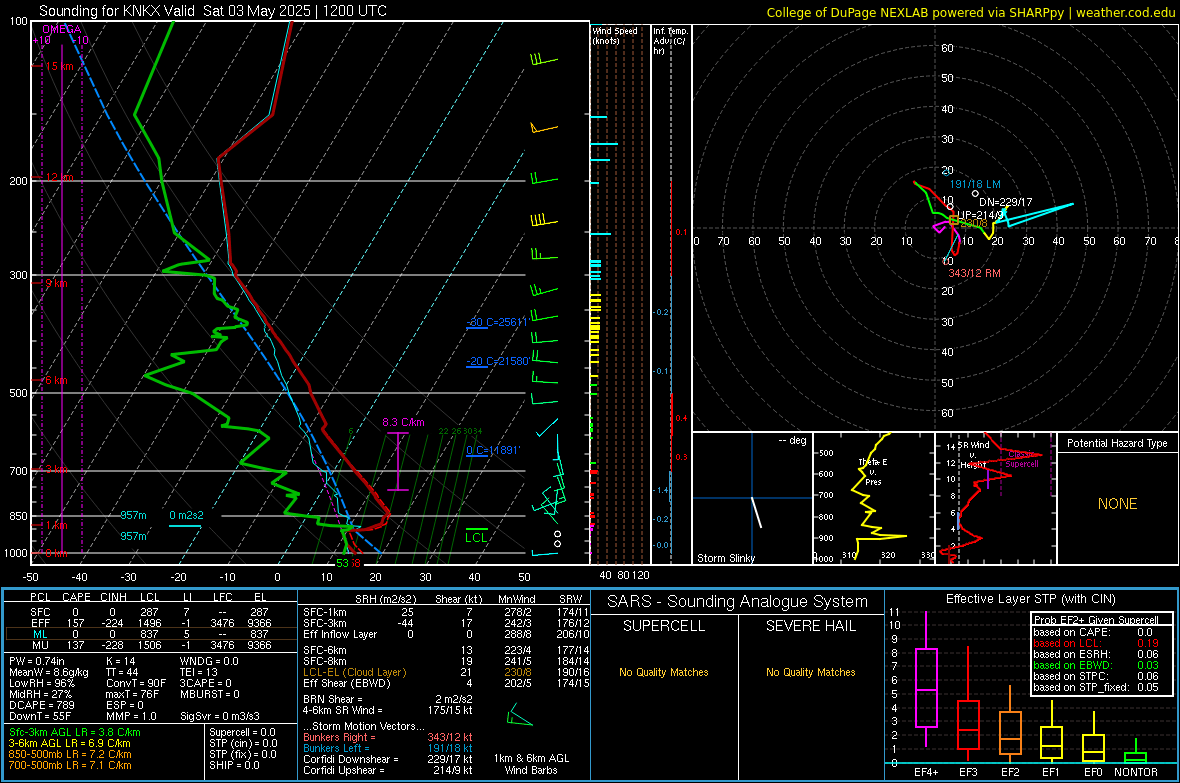Click the Sfc-3km AGL LR = 3.8 C/km line
The height and width of the screenshot is (783, 1180).
(75, 732)
